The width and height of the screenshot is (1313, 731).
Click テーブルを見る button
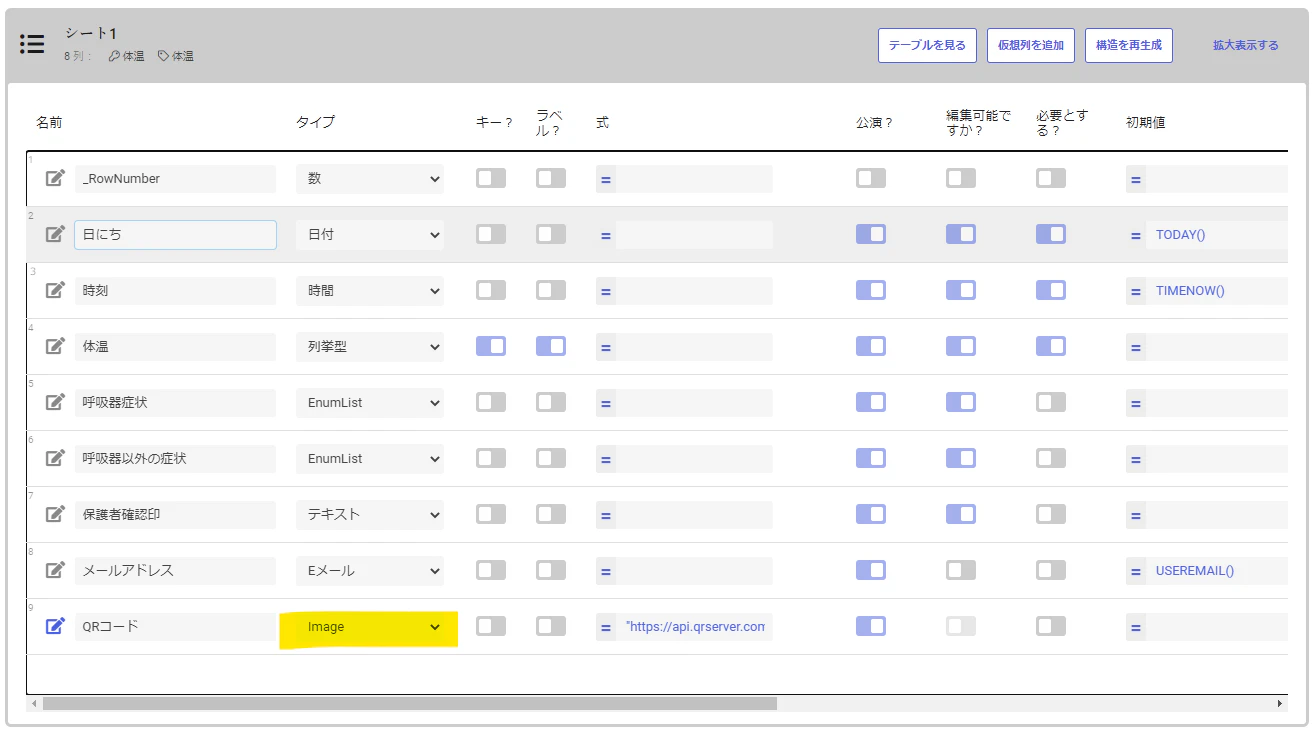[927, 45]
